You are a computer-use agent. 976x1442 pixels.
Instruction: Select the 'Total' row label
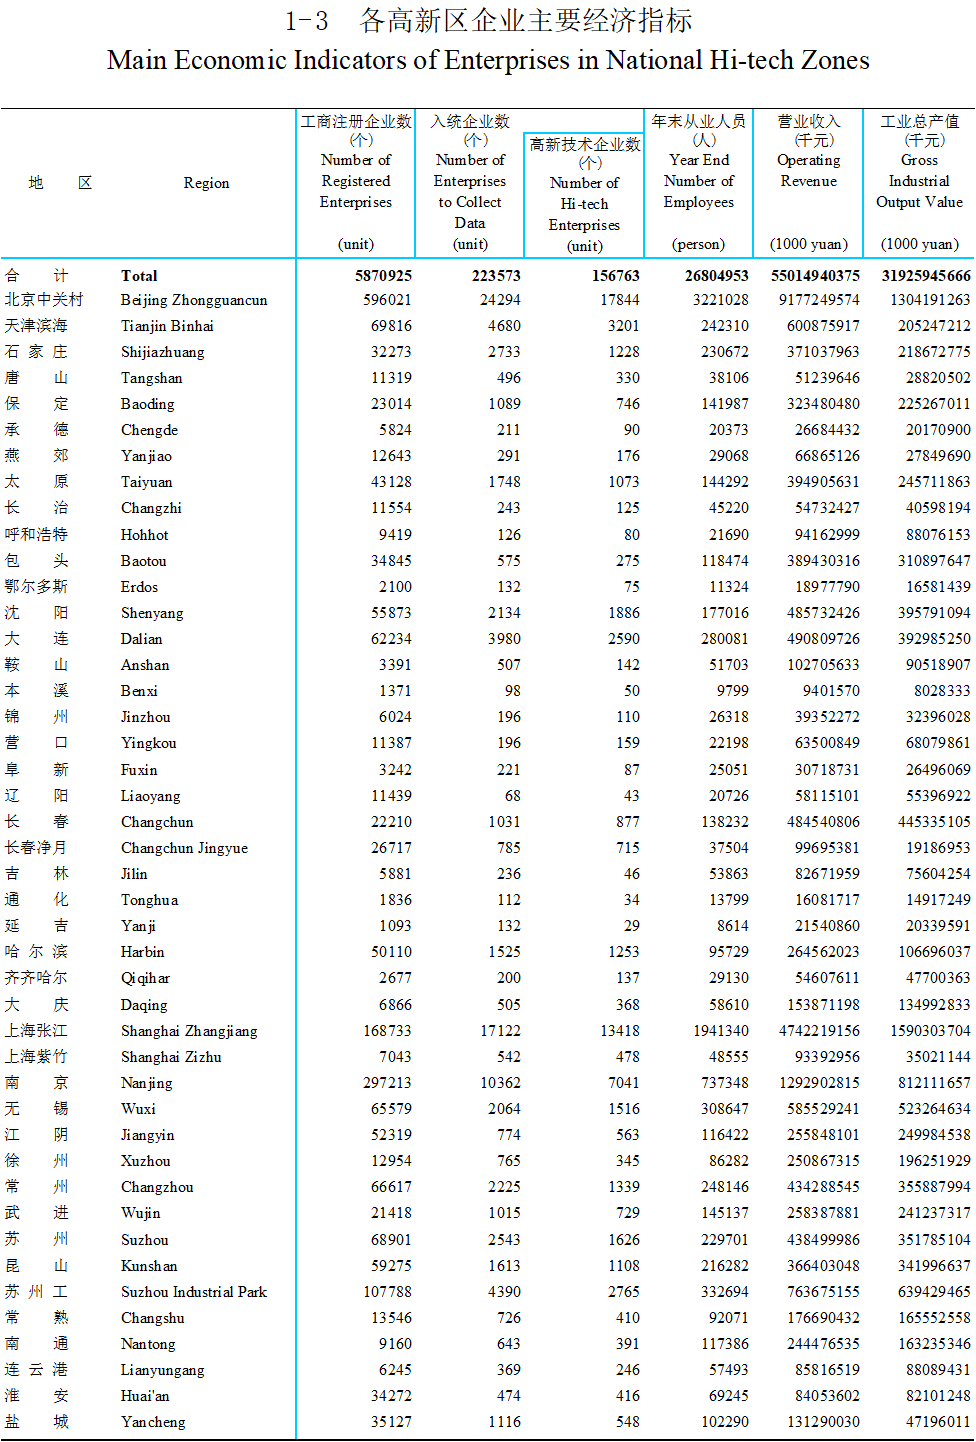tap(139, 276)
